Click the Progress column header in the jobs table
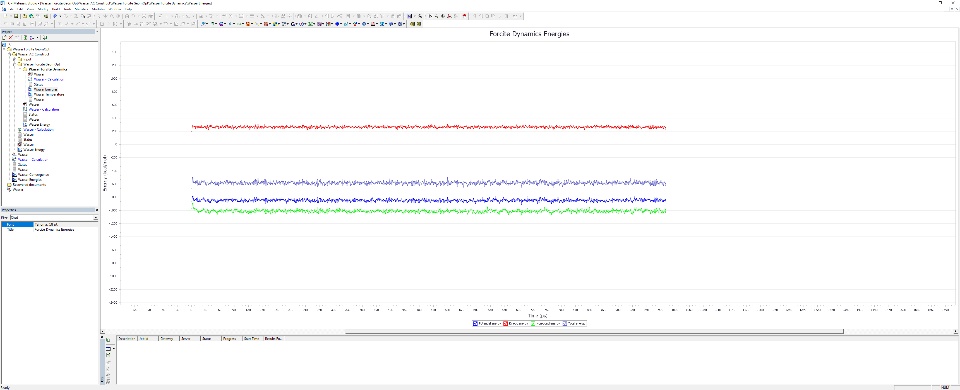This screenshot has width=960, height=390. click(231, 338)
